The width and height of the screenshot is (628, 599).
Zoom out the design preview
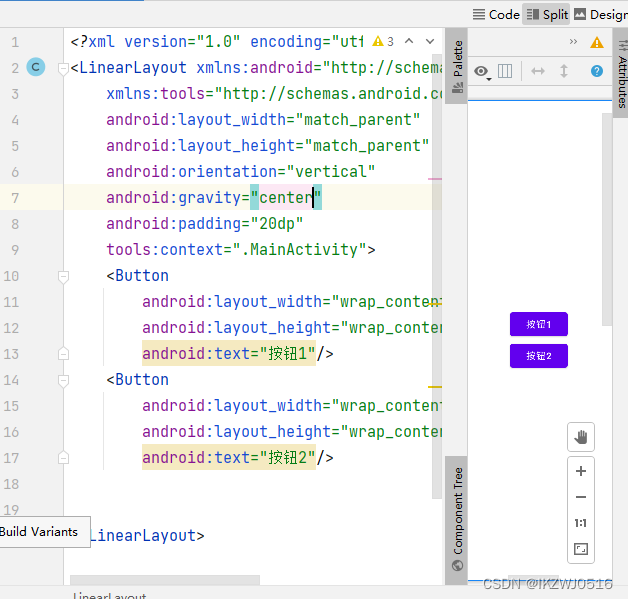(581, 497)
